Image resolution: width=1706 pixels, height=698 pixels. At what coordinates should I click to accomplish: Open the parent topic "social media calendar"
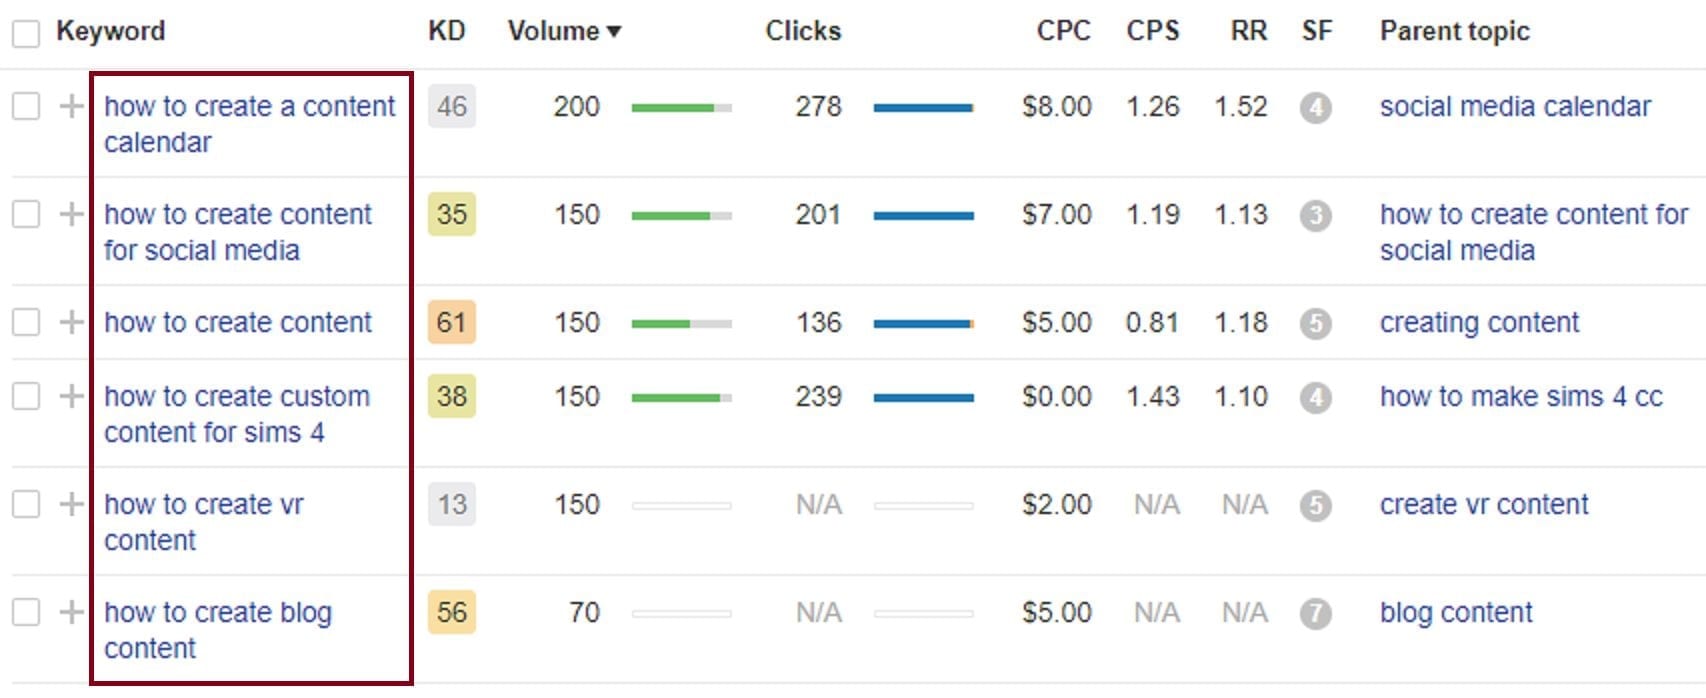pyautogui.click(x=1514, y=106)
